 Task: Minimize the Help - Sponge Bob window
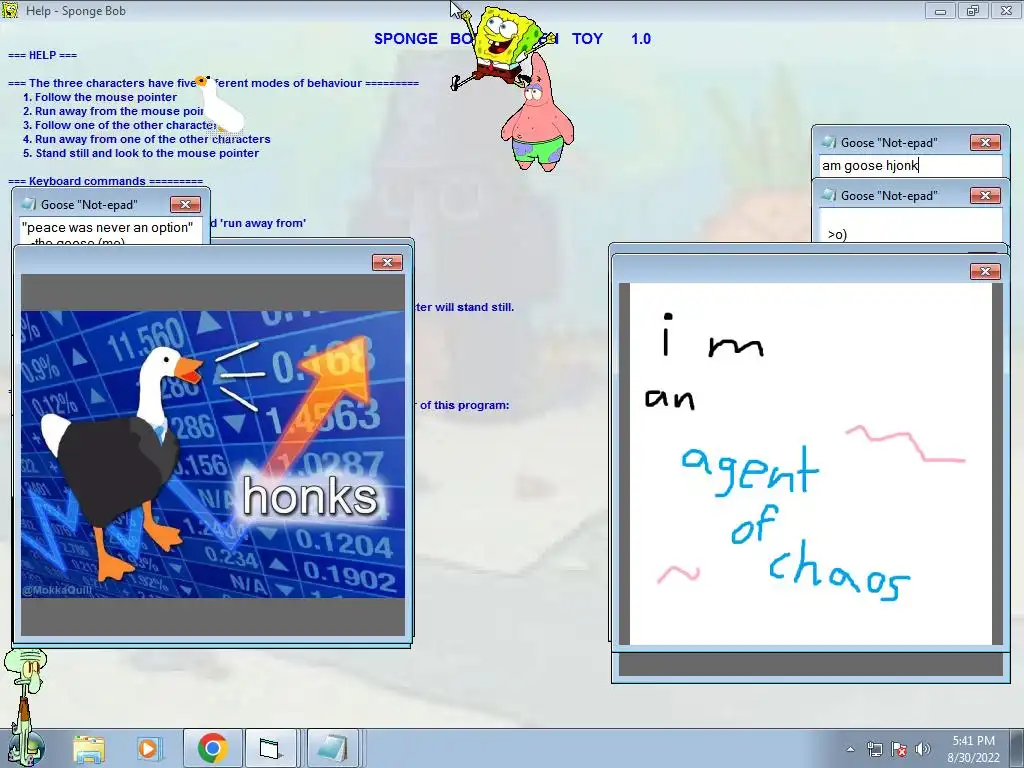point(940,10)
